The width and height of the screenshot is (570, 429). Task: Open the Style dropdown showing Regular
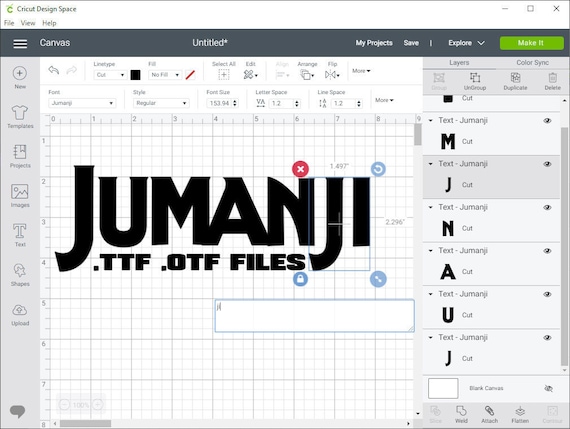click(161, 103)
